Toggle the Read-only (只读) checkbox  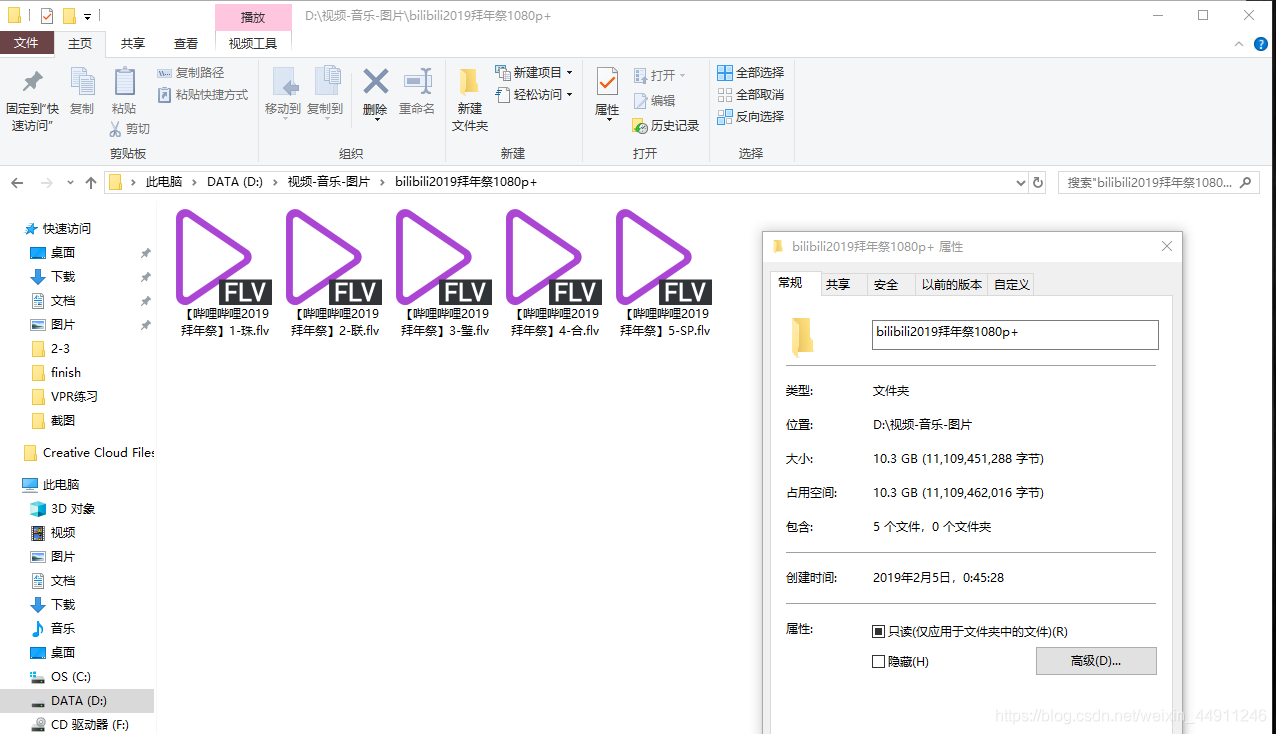tap(879, 632)
